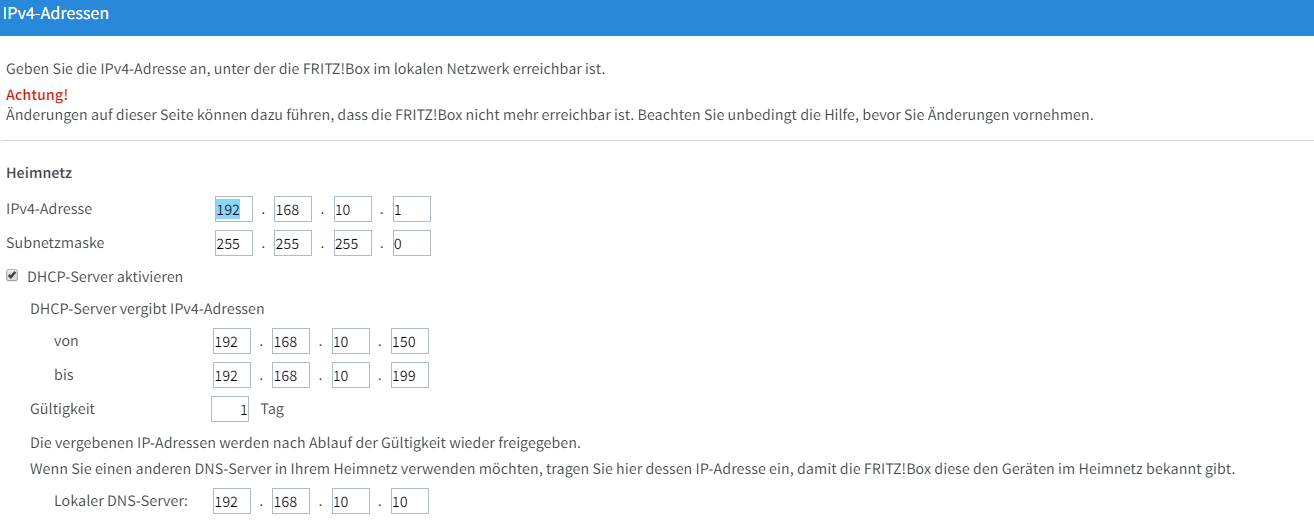The image size is (1314, 530).
Task: Focus the third octet of DHCP 'von' address
Action: click(350, 342)
